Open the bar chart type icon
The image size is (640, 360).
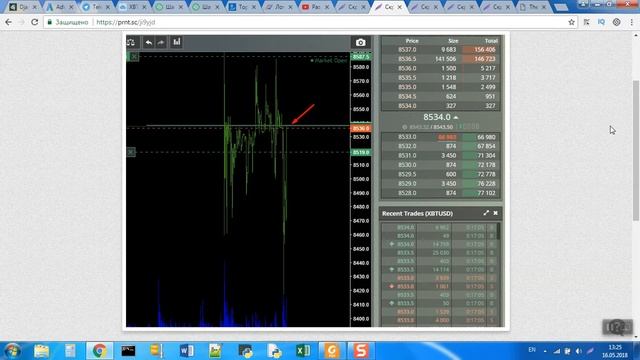pos(176,42)
